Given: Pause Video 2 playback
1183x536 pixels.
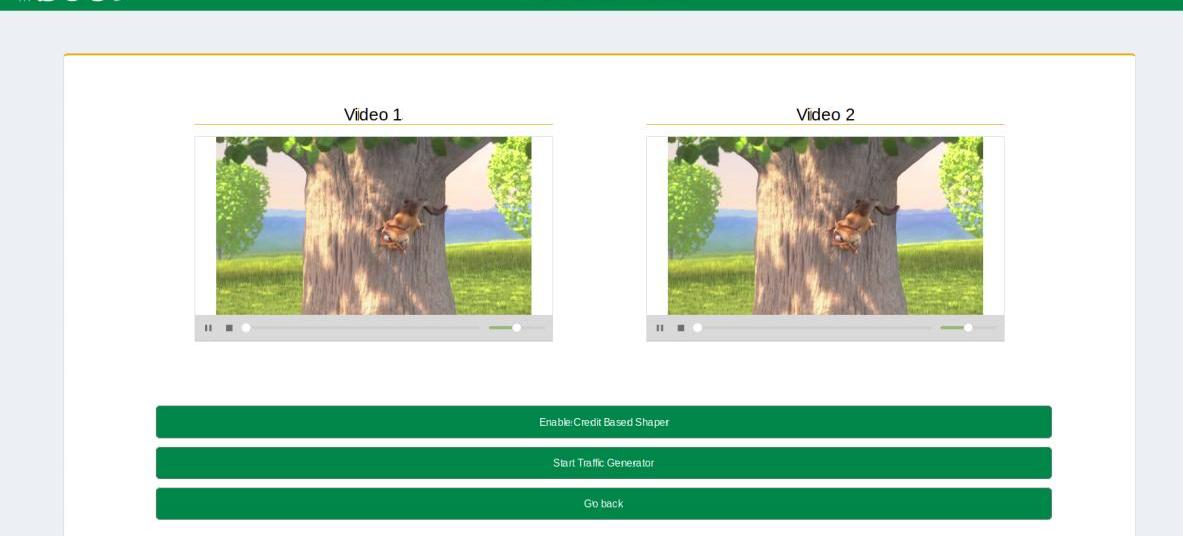Looking at the screenshot, I should click(x=660, y=328).
